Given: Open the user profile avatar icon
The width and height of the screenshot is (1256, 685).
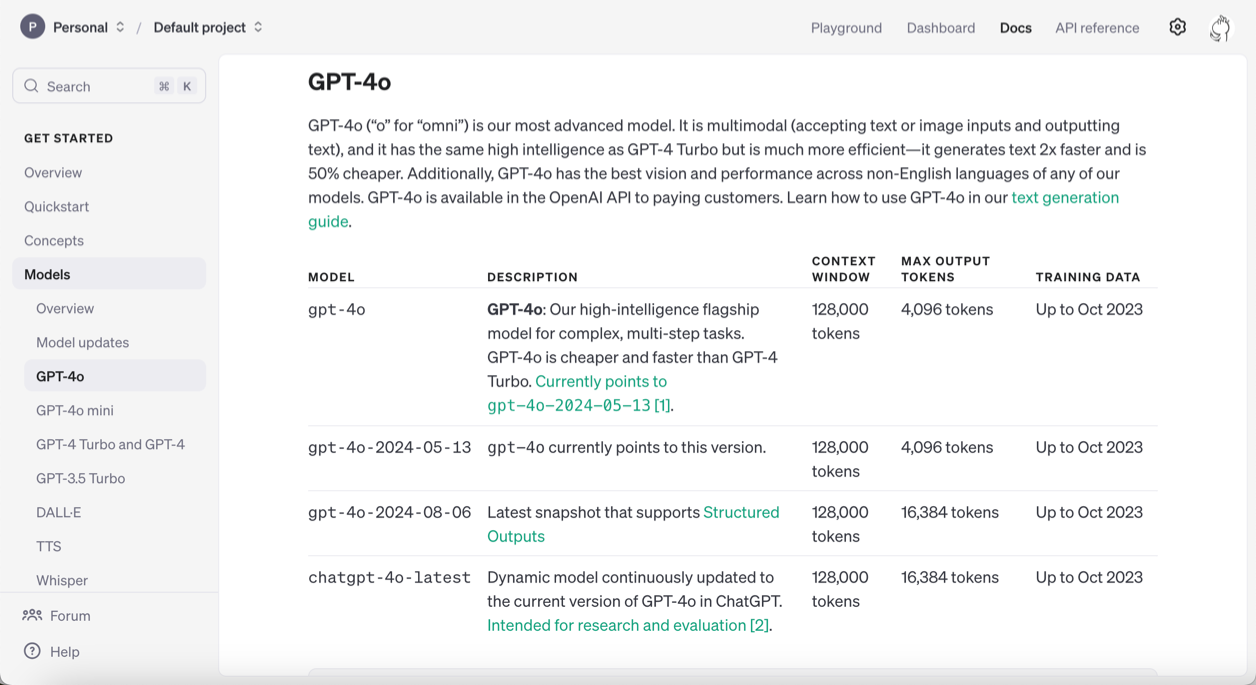Looking at the screenshot, I should 1220,28.
